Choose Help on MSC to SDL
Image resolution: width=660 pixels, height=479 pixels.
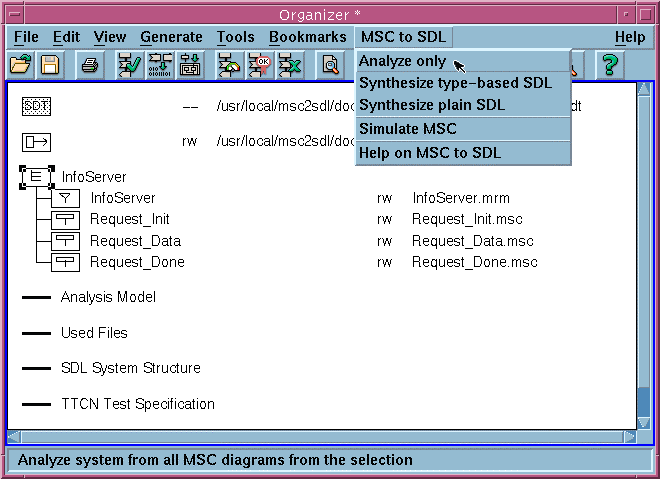coord(463,152)
